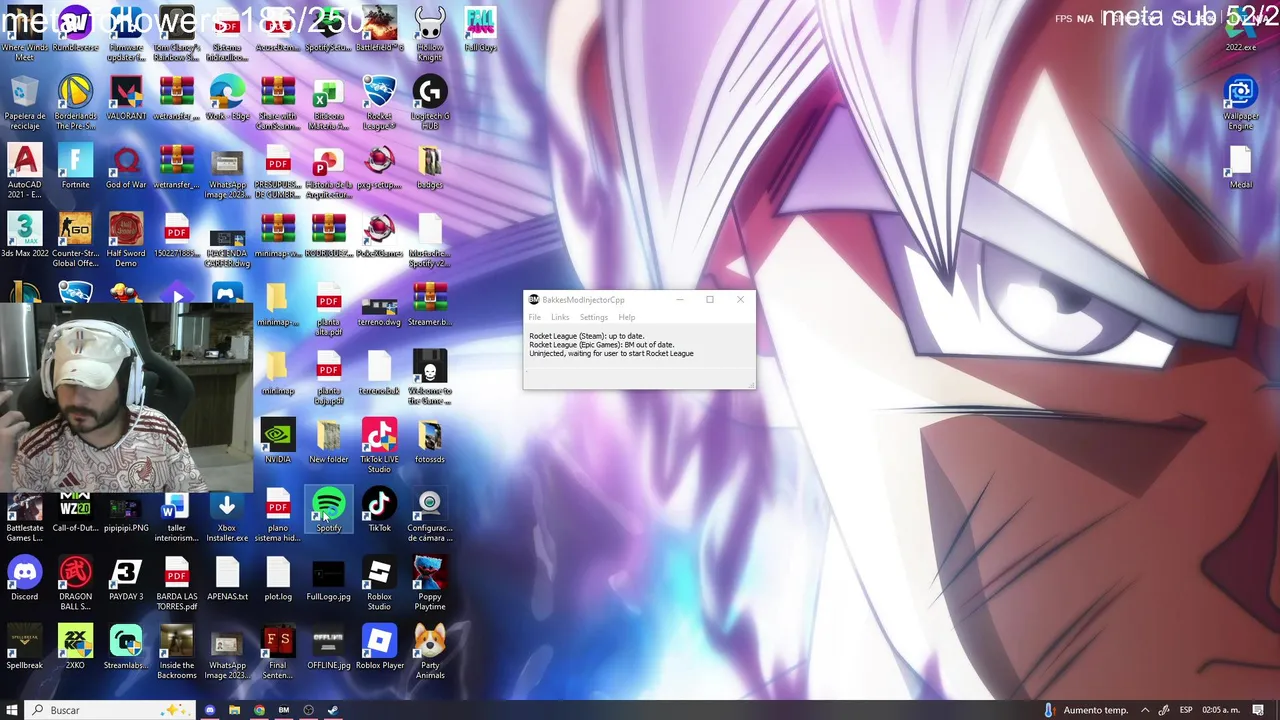Select the Roblox Studio shortcut
This screenshot has width=1280, height=720.
[379, 583]
